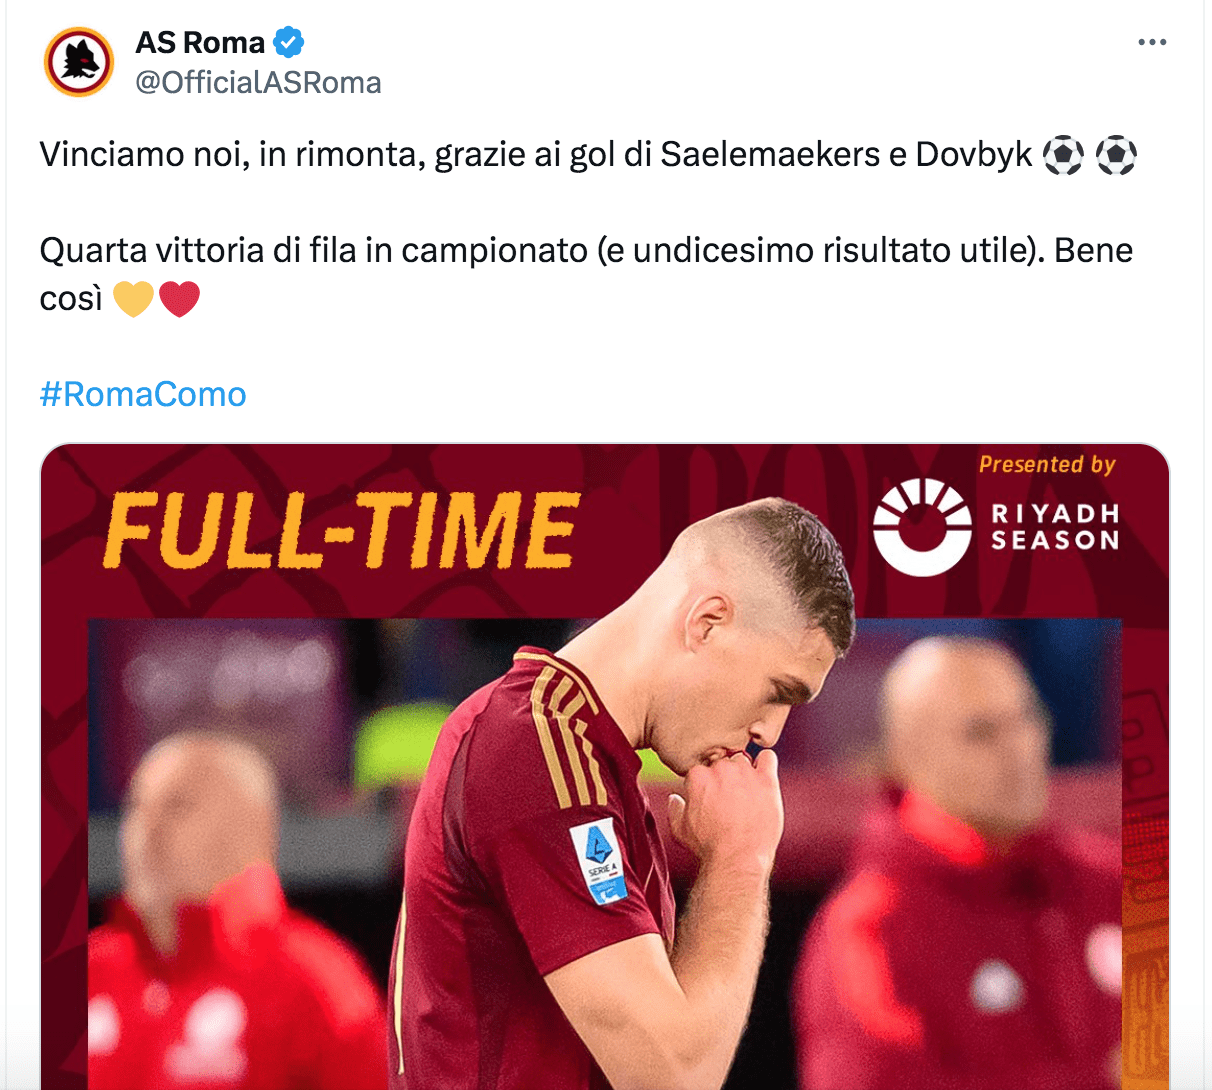Open the AS Roma profile avatar
Viewport: 1212px width, 1090px height.
click(79, 62)
